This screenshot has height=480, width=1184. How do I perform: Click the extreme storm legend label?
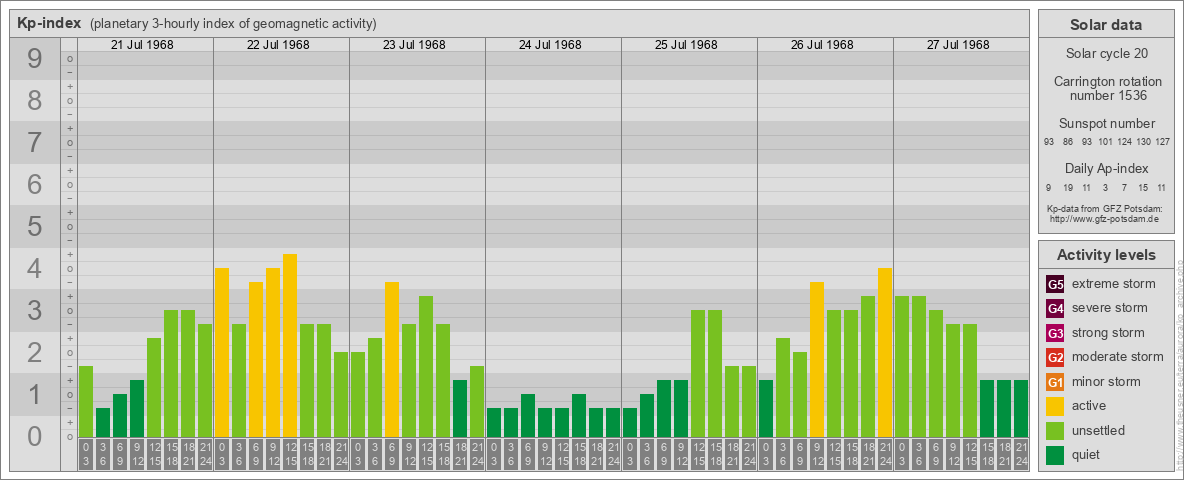click(1114, 285)
